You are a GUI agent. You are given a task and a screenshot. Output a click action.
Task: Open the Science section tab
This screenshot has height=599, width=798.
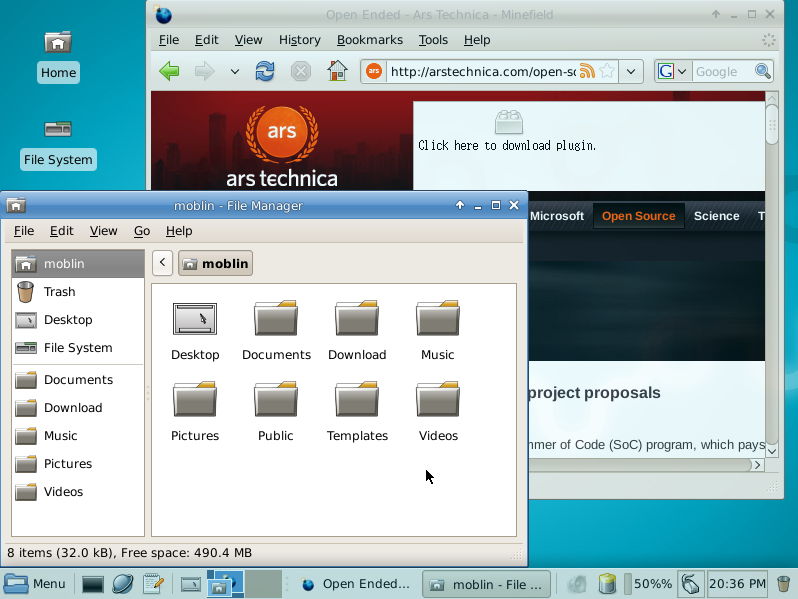click(717, 216)
